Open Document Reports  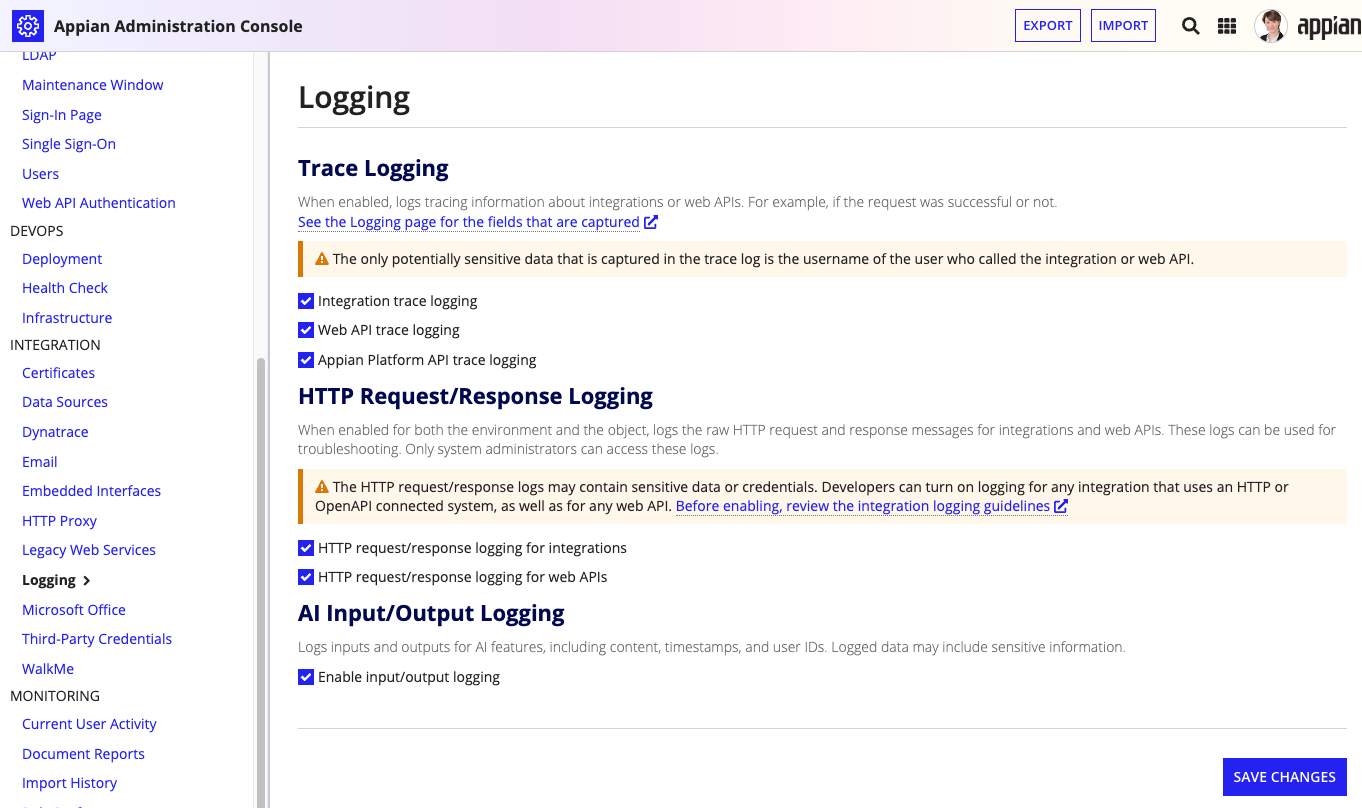click(x=84, y=754)
